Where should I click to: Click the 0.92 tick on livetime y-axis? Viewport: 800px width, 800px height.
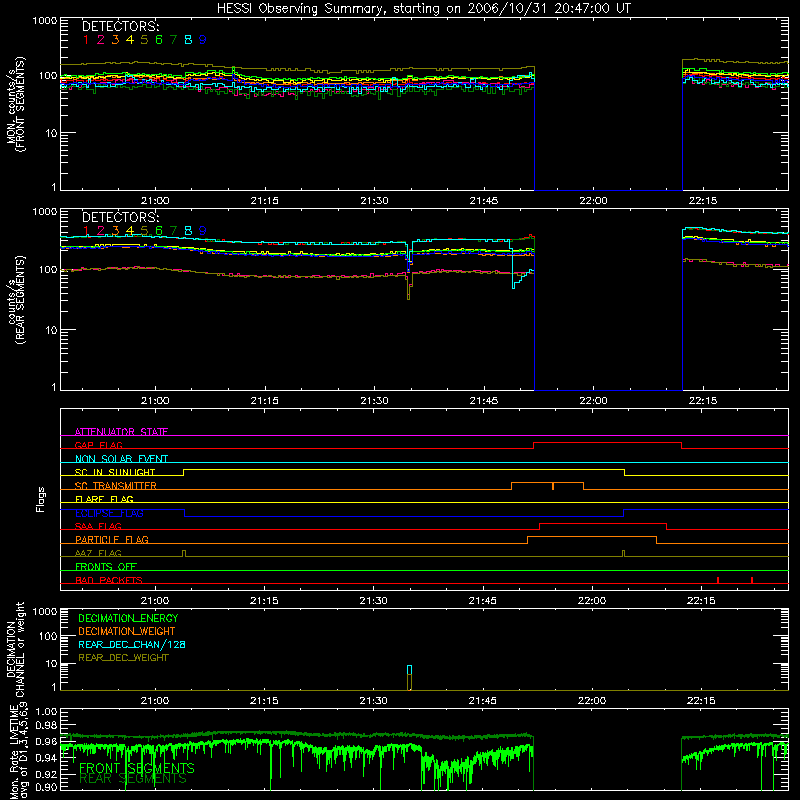pos(46,774)
